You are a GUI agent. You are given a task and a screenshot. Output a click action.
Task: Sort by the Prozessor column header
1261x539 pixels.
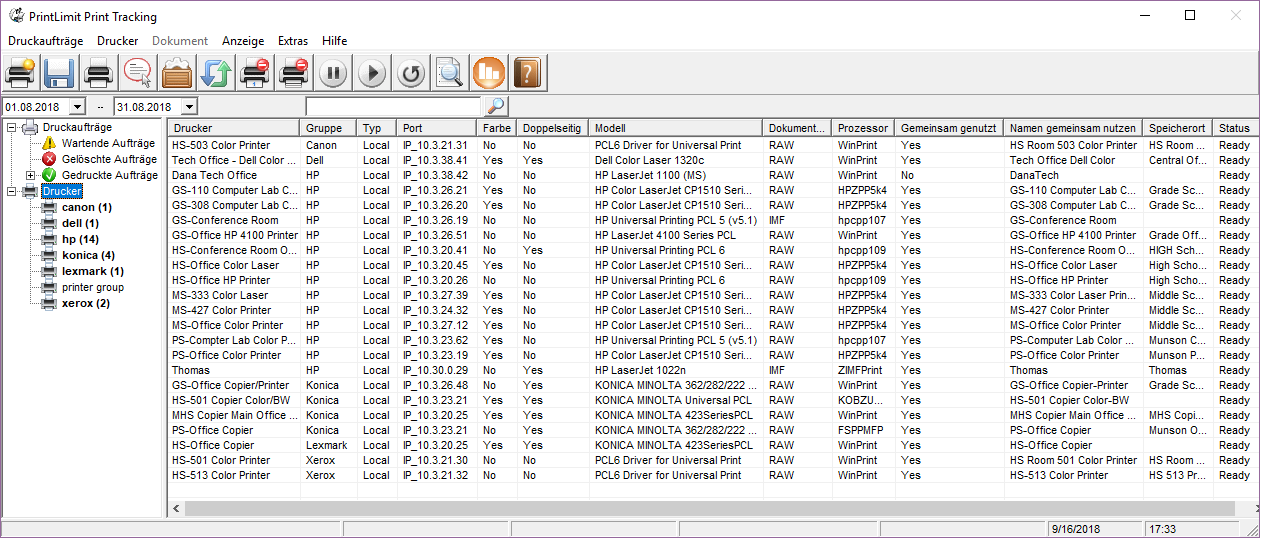[864, 128]
